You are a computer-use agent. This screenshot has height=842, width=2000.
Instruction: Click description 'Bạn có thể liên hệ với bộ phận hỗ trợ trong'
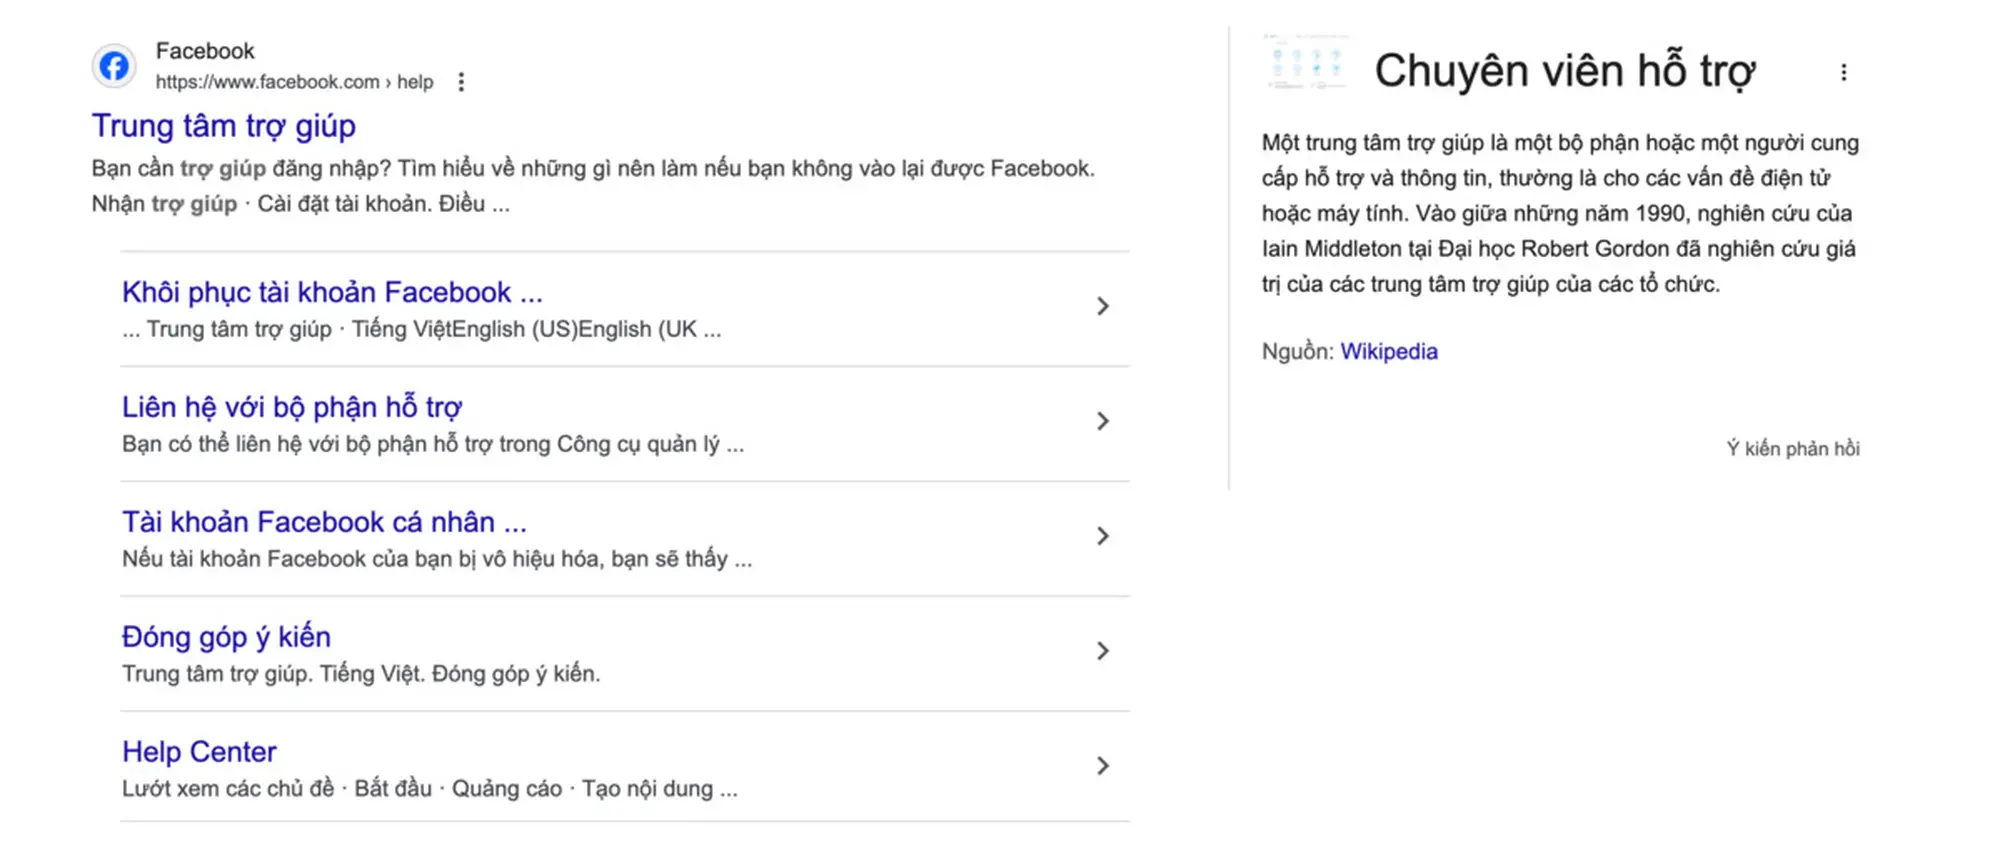click(x=433, y=444)
